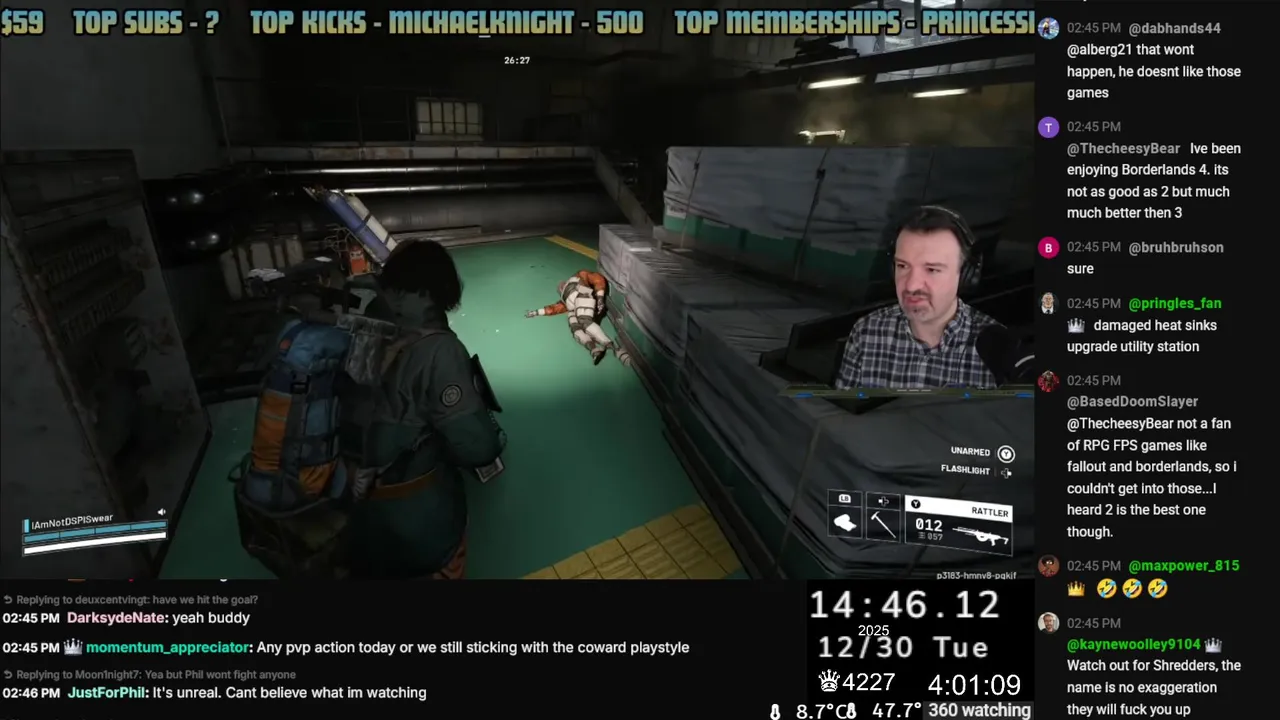Click the thermometer icon beside 47.7°
This screenshot has width=1280, height=720.
851,712
